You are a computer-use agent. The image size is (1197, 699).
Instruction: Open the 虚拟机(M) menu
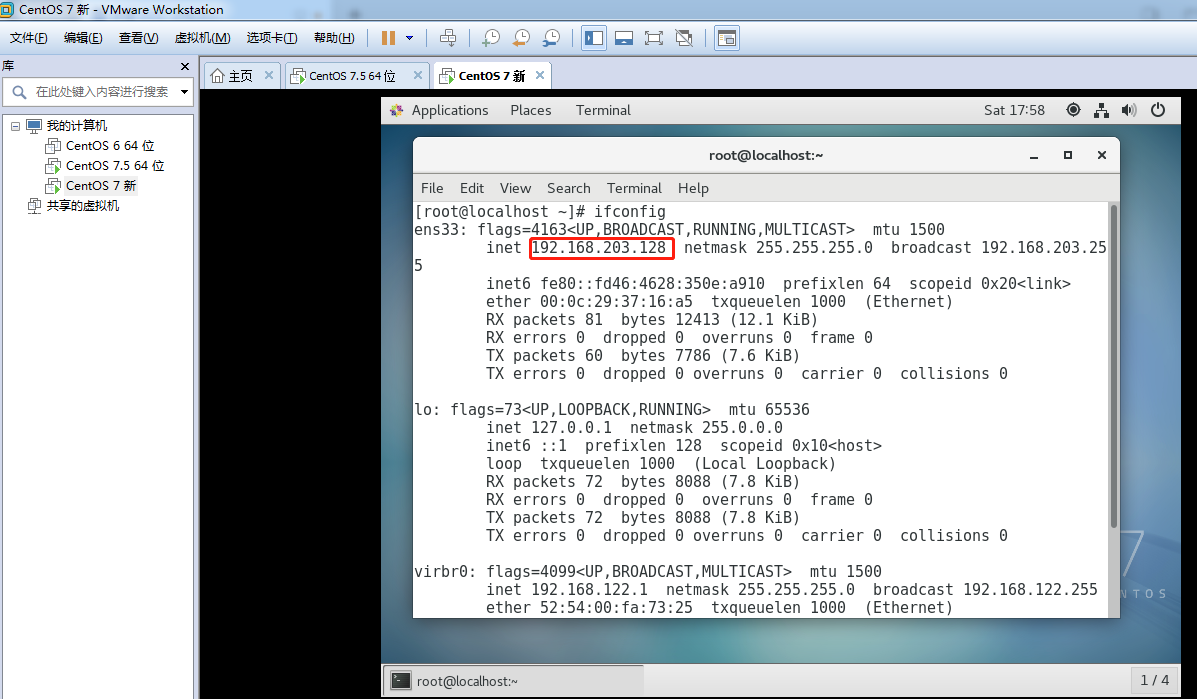pos(202,38)
